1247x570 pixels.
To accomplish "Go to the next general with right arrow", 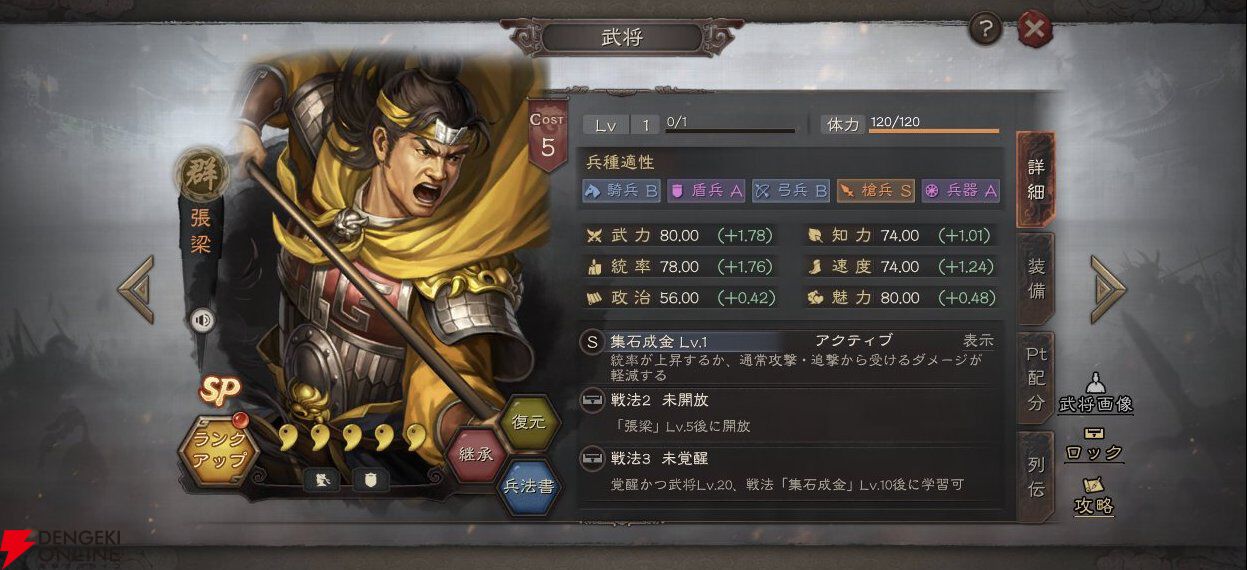I will click(1108, 289).
